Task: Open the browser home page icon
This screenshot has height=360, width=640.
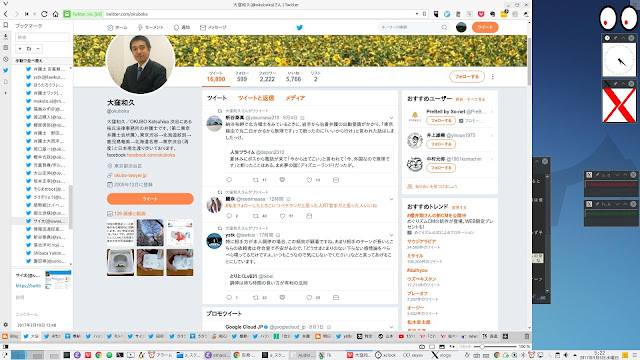Action: (56, 14)
